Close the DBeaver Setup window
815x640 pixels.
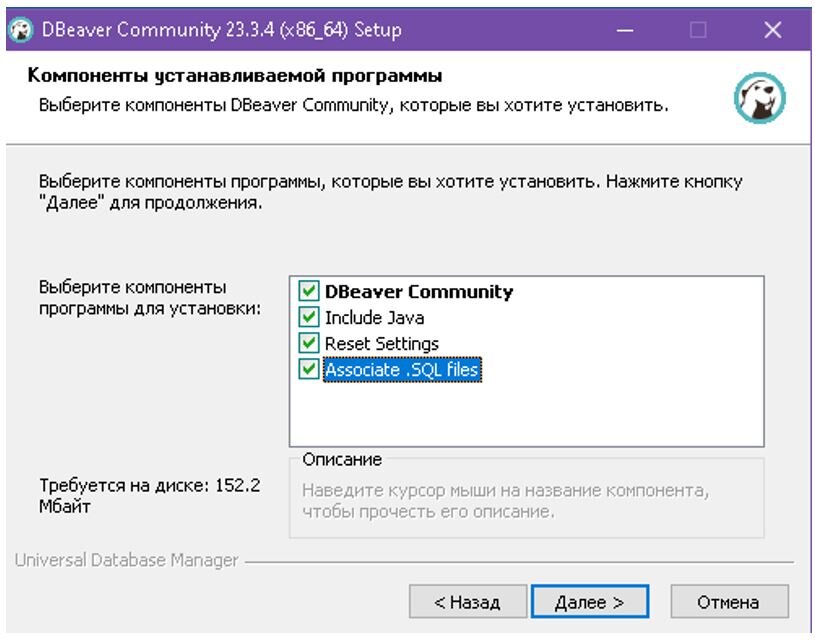(773, 30)
